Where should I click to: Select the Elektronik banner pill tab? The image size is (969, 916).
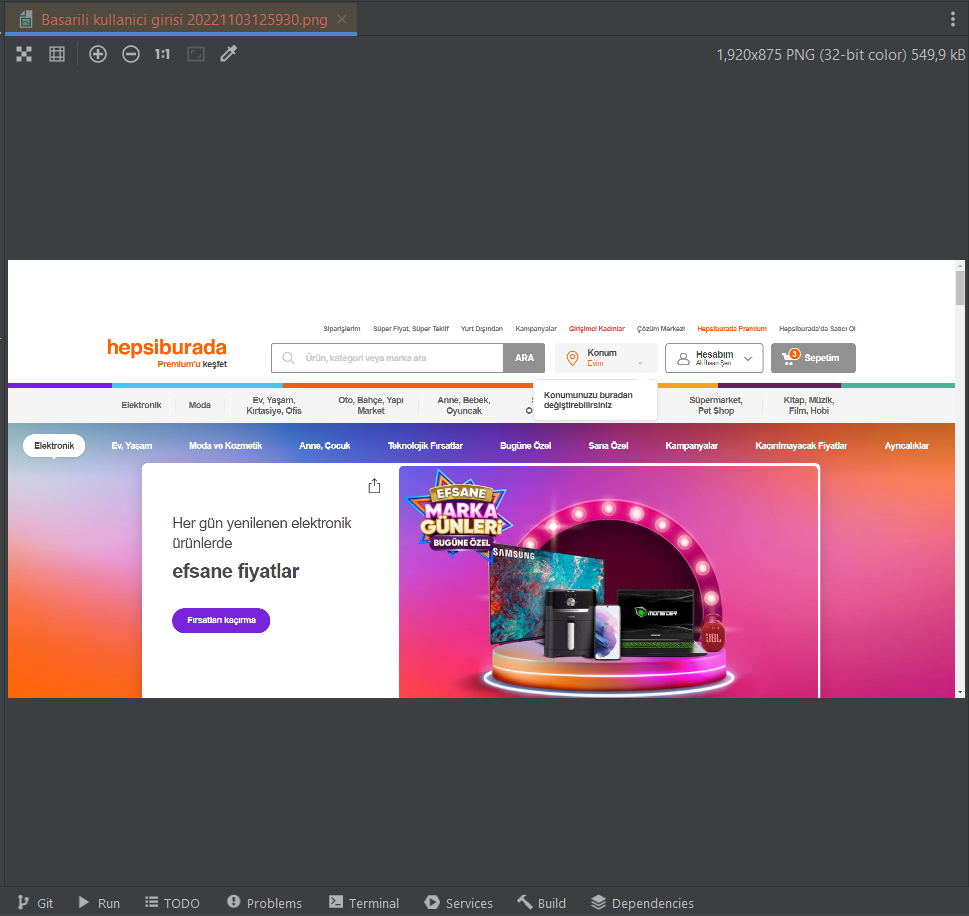point(54,446)
